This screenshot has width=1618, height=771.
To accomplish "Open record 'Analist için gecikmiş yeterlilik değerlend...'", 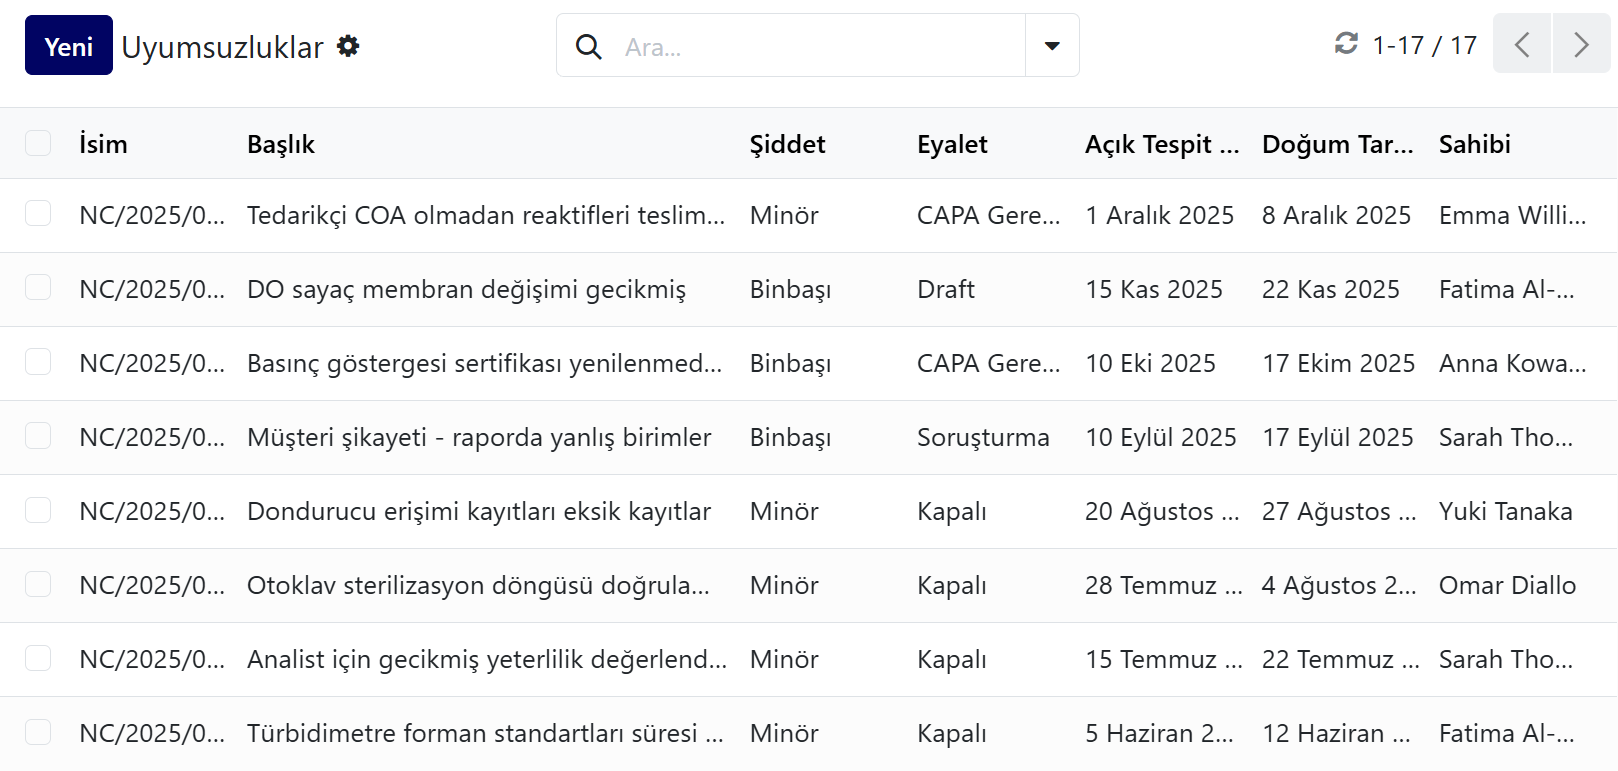I will click(x=487, y=659).
